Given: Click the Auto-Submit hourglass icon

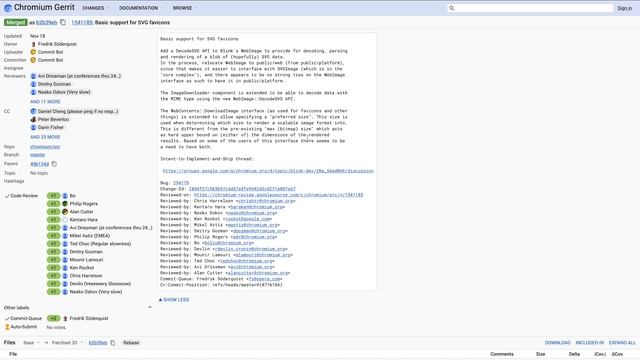Looking at the screenshot, I should coord(7,327).
